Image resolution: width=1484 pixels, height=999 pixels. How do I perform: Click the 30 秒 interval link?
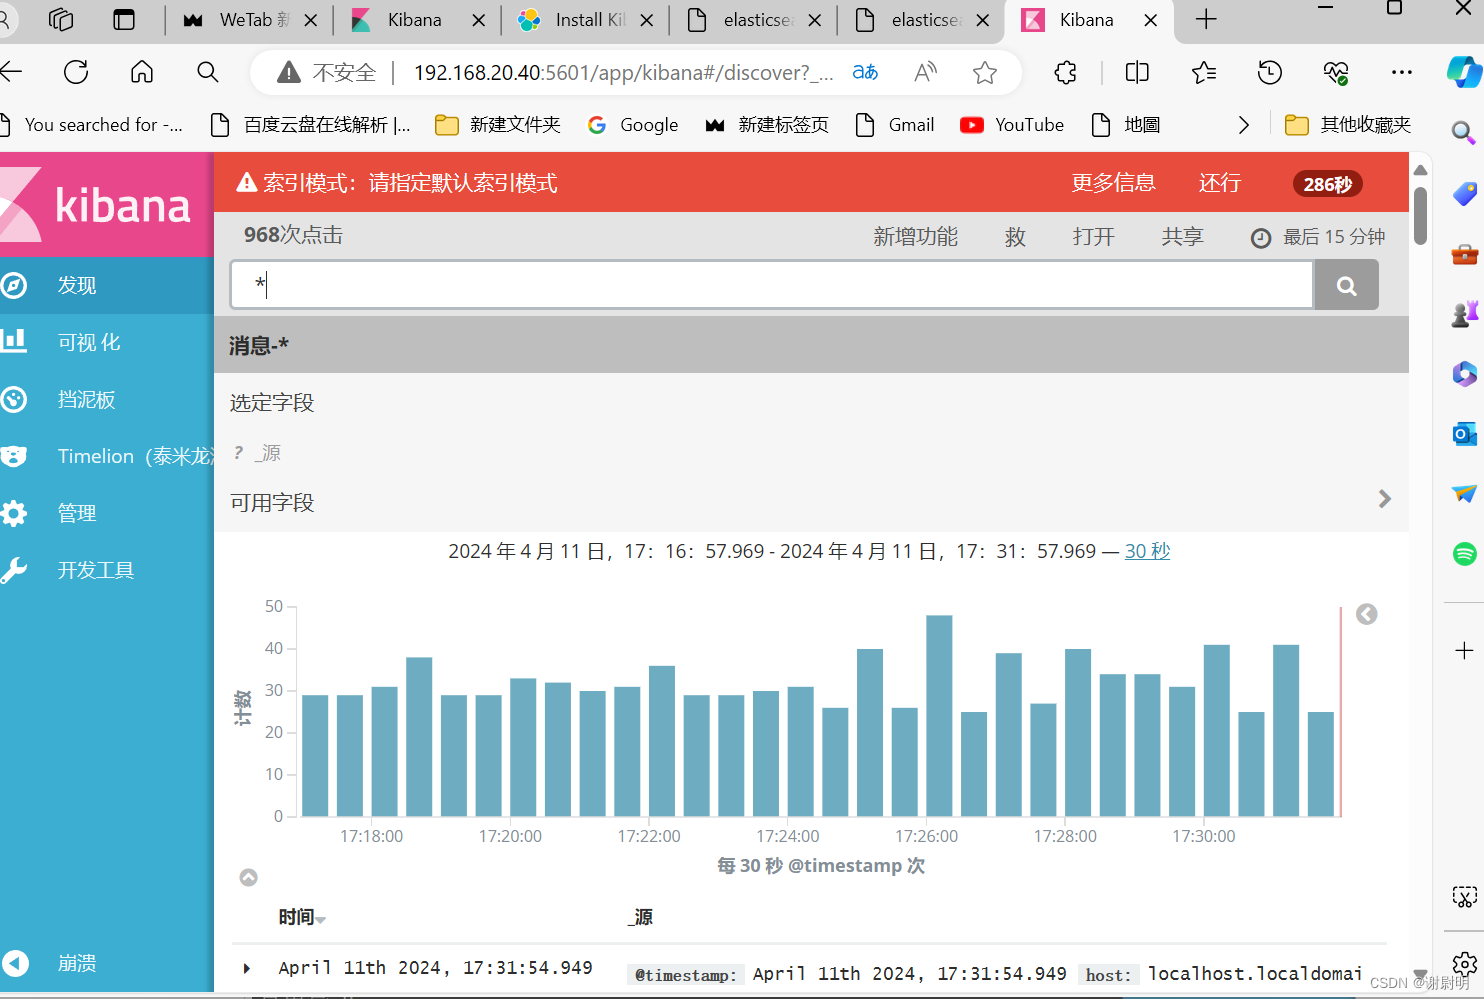point(1147,551)
